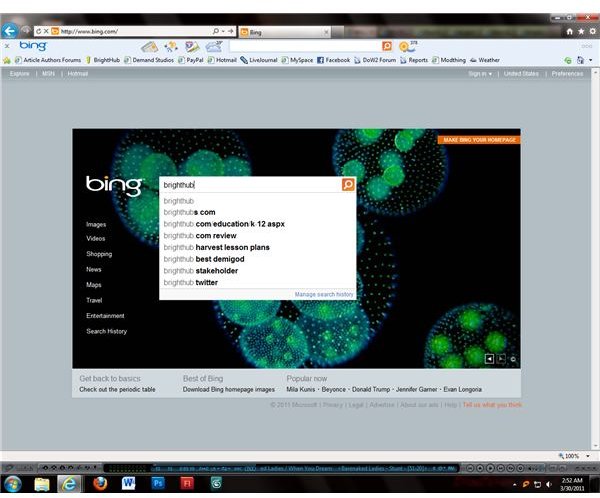
Task: Open the BrightHub bookmark
Action: [103, 60]
